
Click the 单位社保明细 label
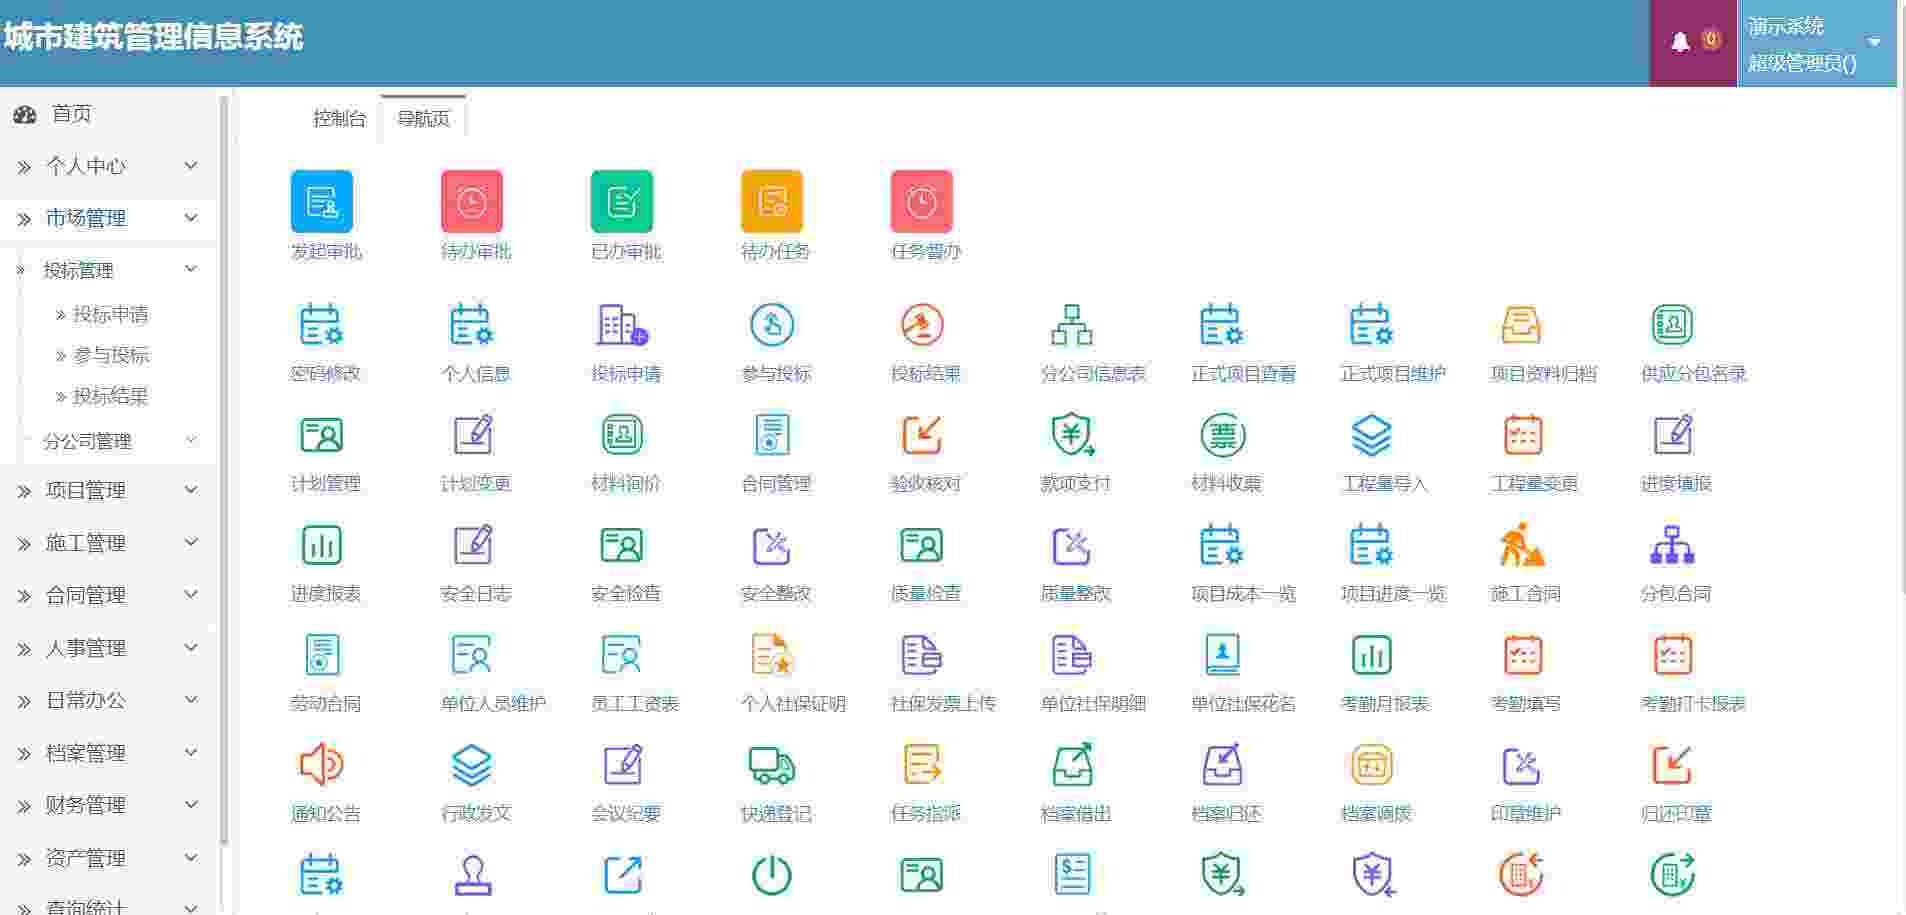tap(1093, 704)
